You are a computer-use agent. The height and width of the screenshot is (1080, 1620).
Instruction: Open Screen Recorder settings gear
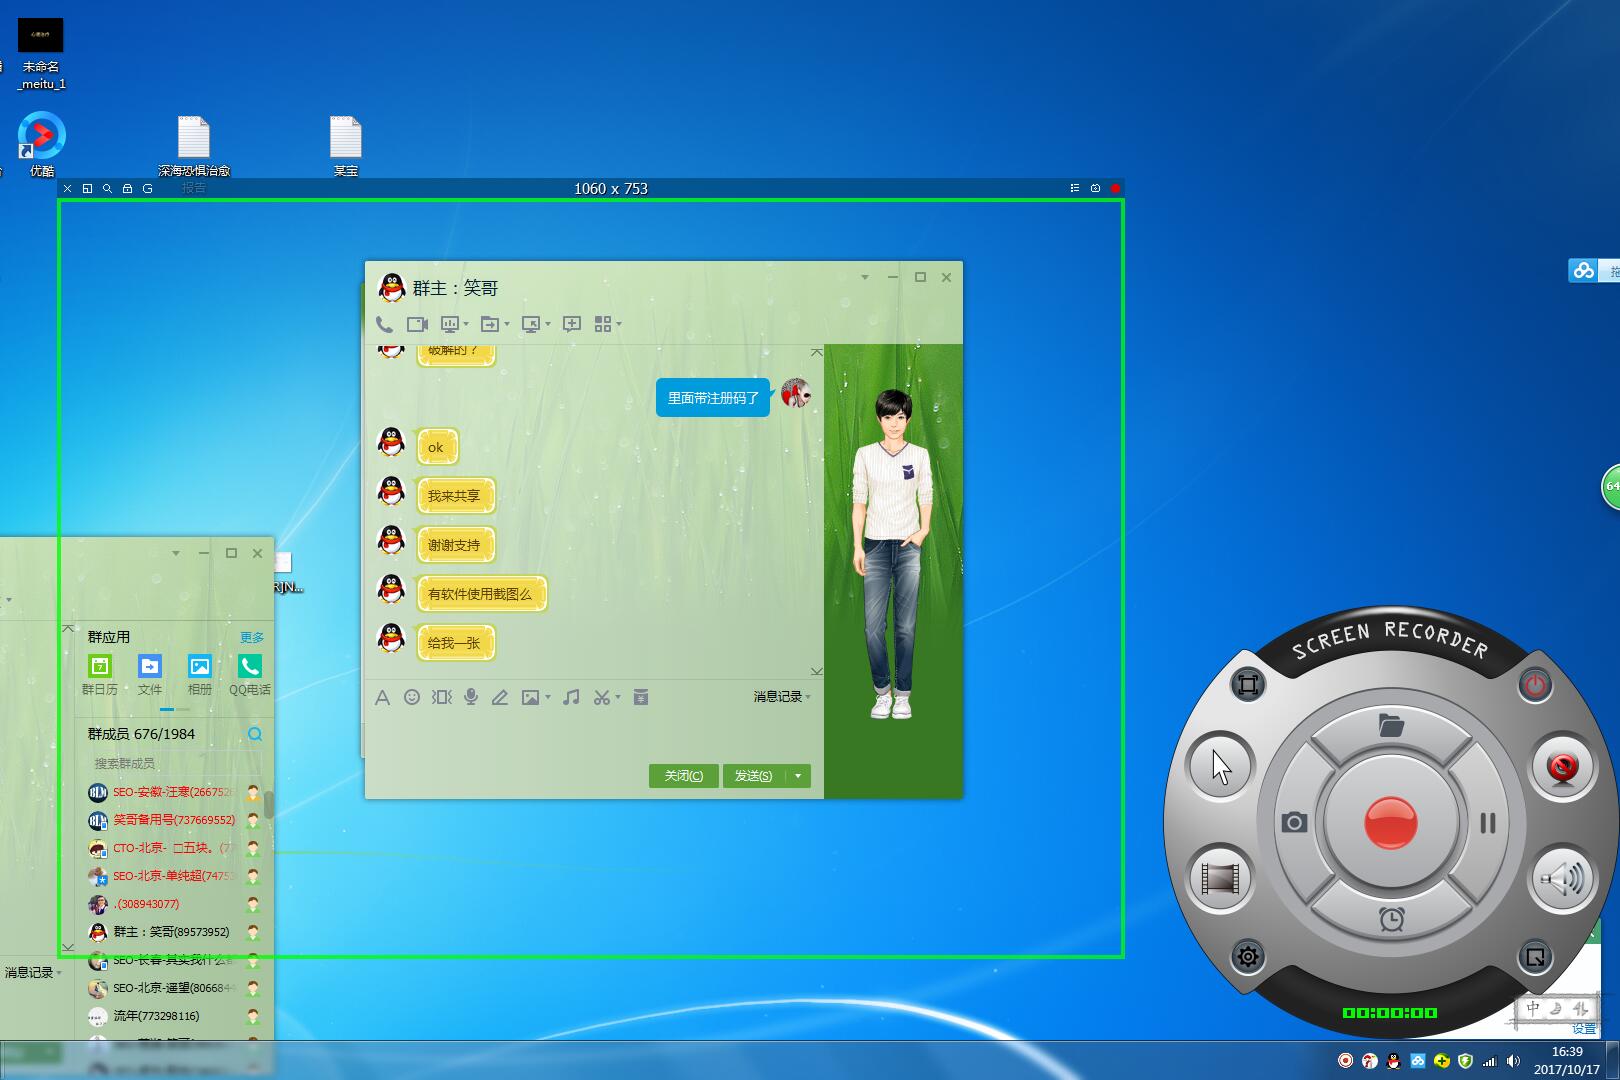1248,957
